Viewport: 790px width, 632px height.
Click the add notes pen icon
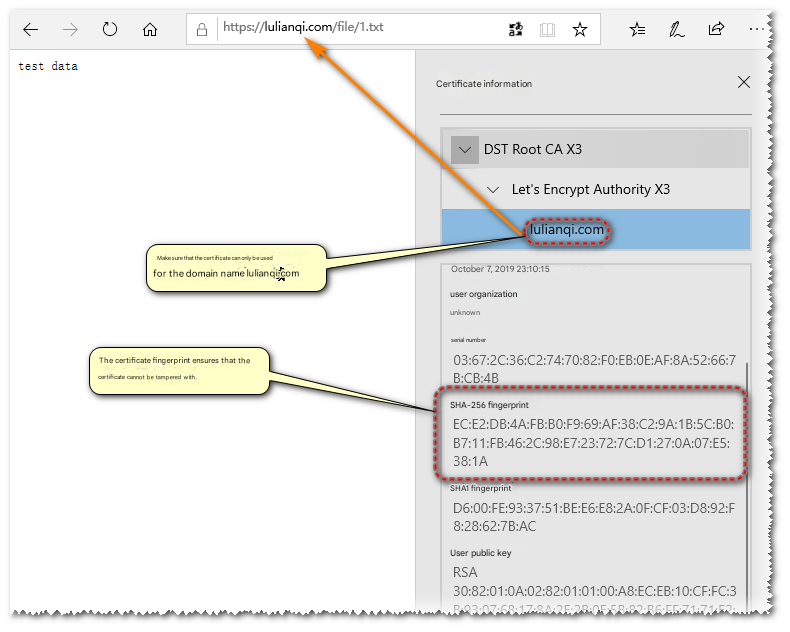point(676,30)
